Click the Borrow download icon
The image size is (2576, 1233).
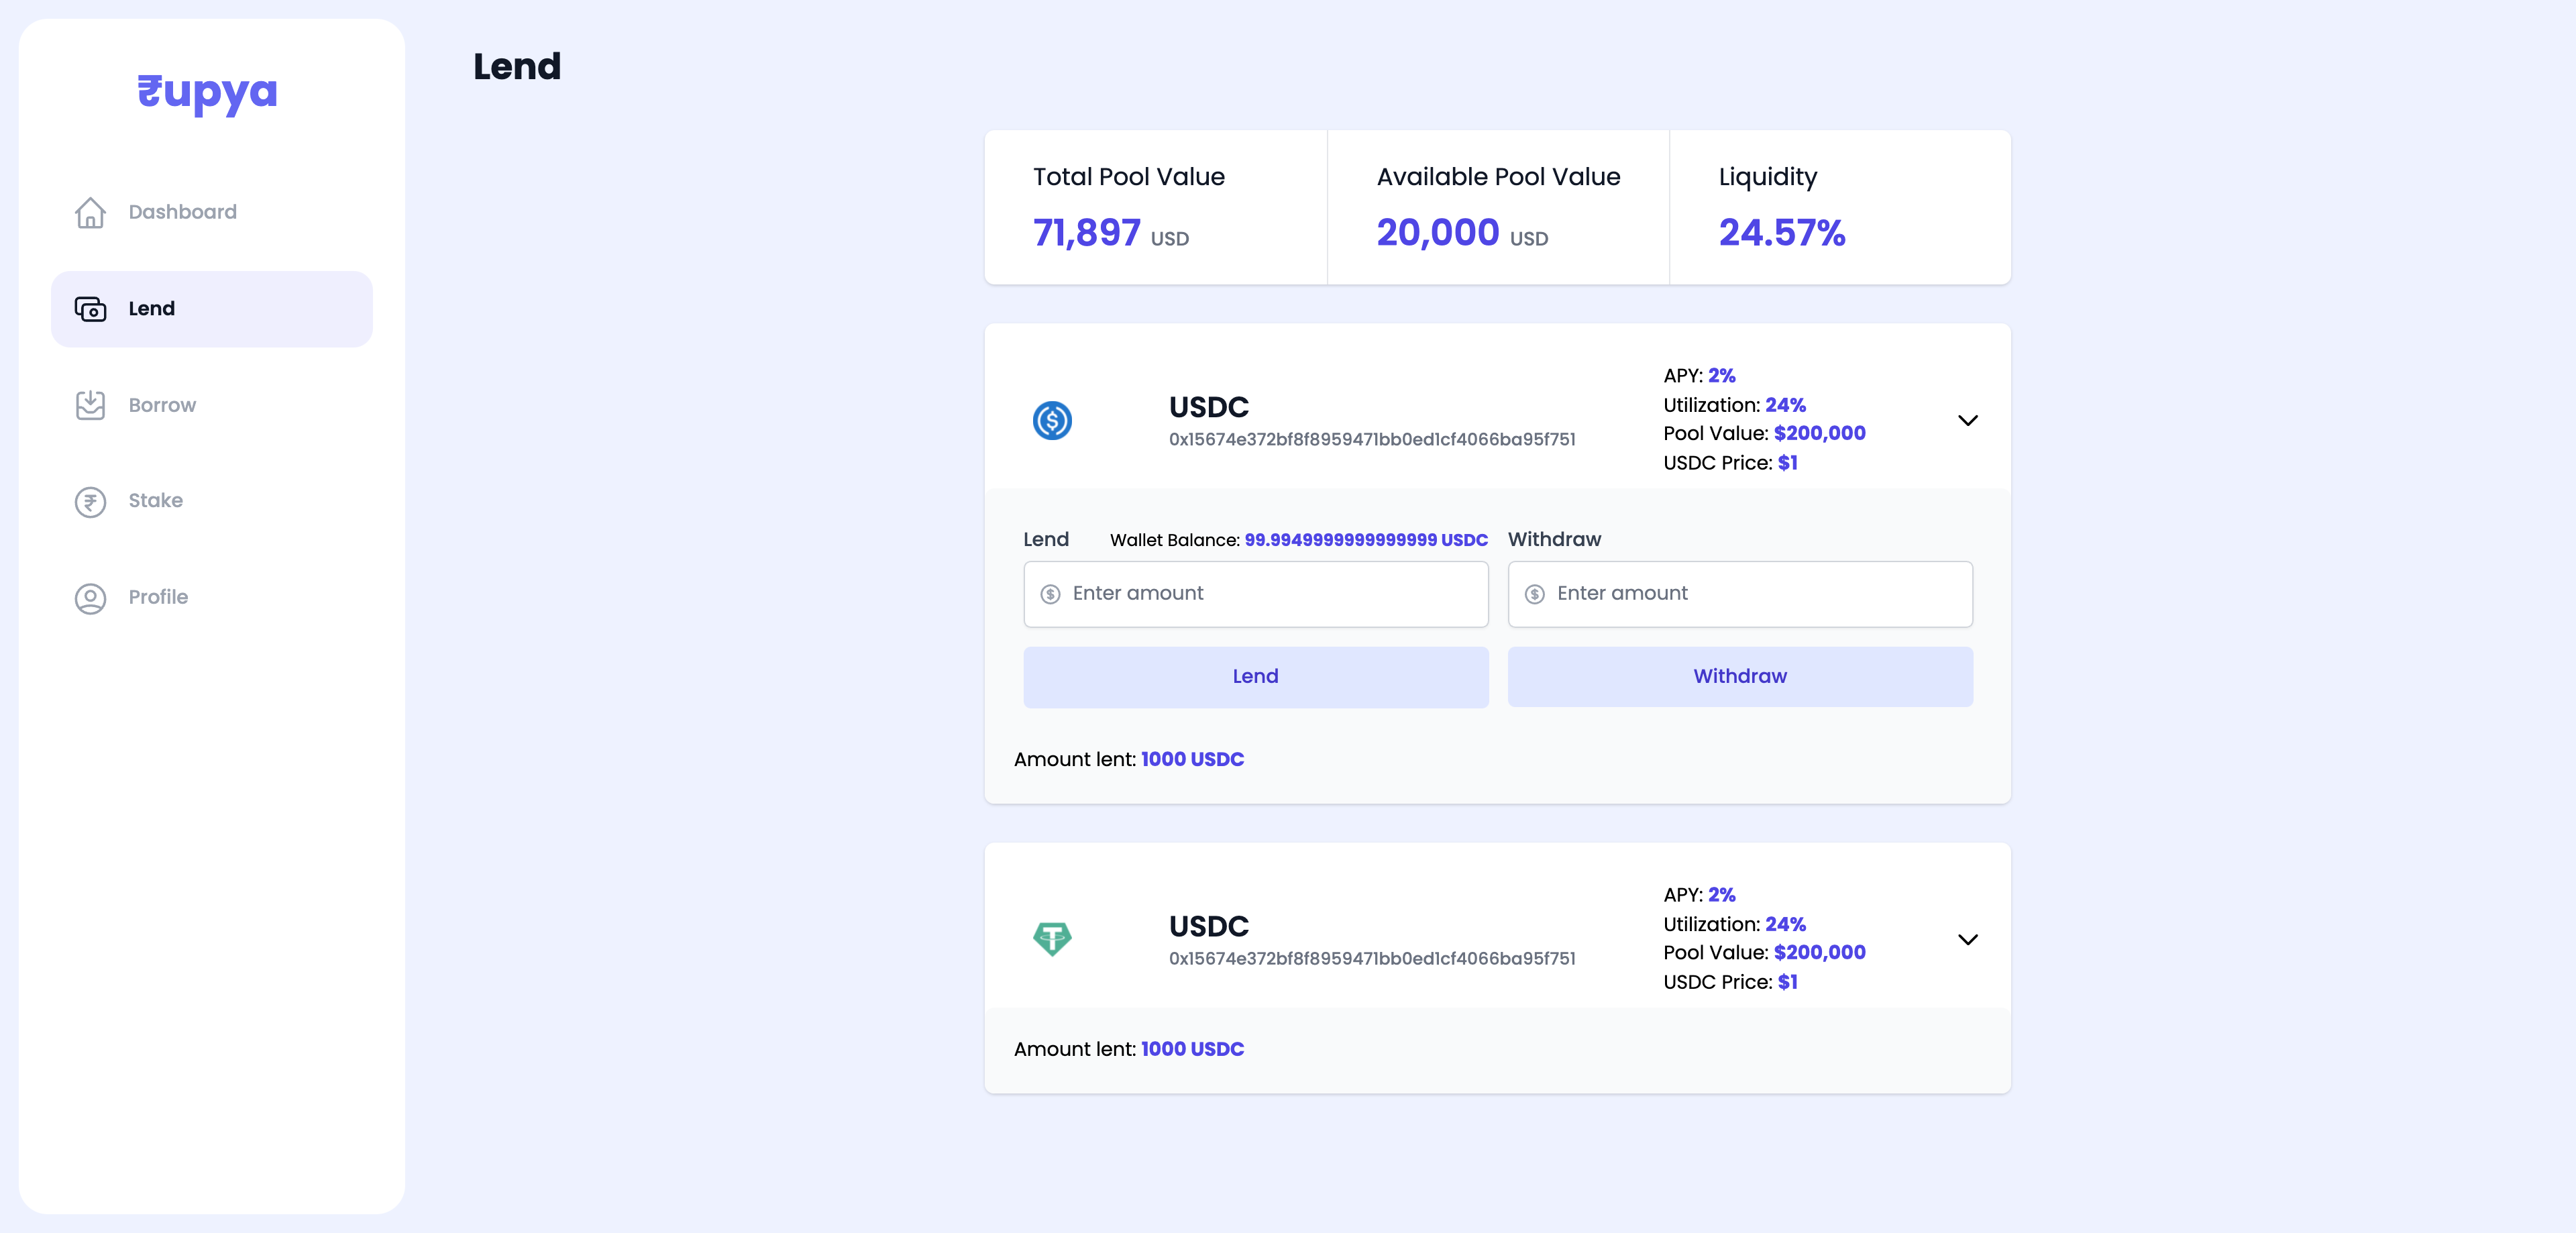pyautogui.click(x=91, y=405)
